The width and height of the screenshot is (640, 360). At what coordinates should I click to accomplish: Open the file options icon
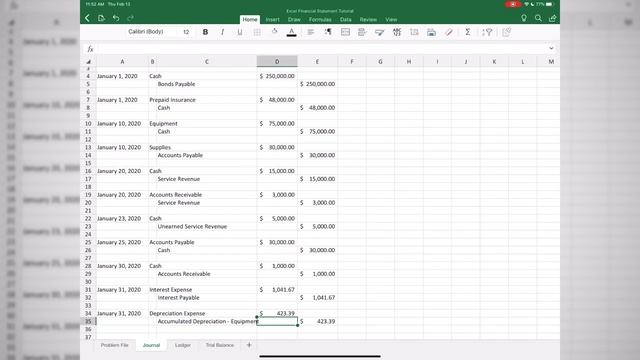101,18
